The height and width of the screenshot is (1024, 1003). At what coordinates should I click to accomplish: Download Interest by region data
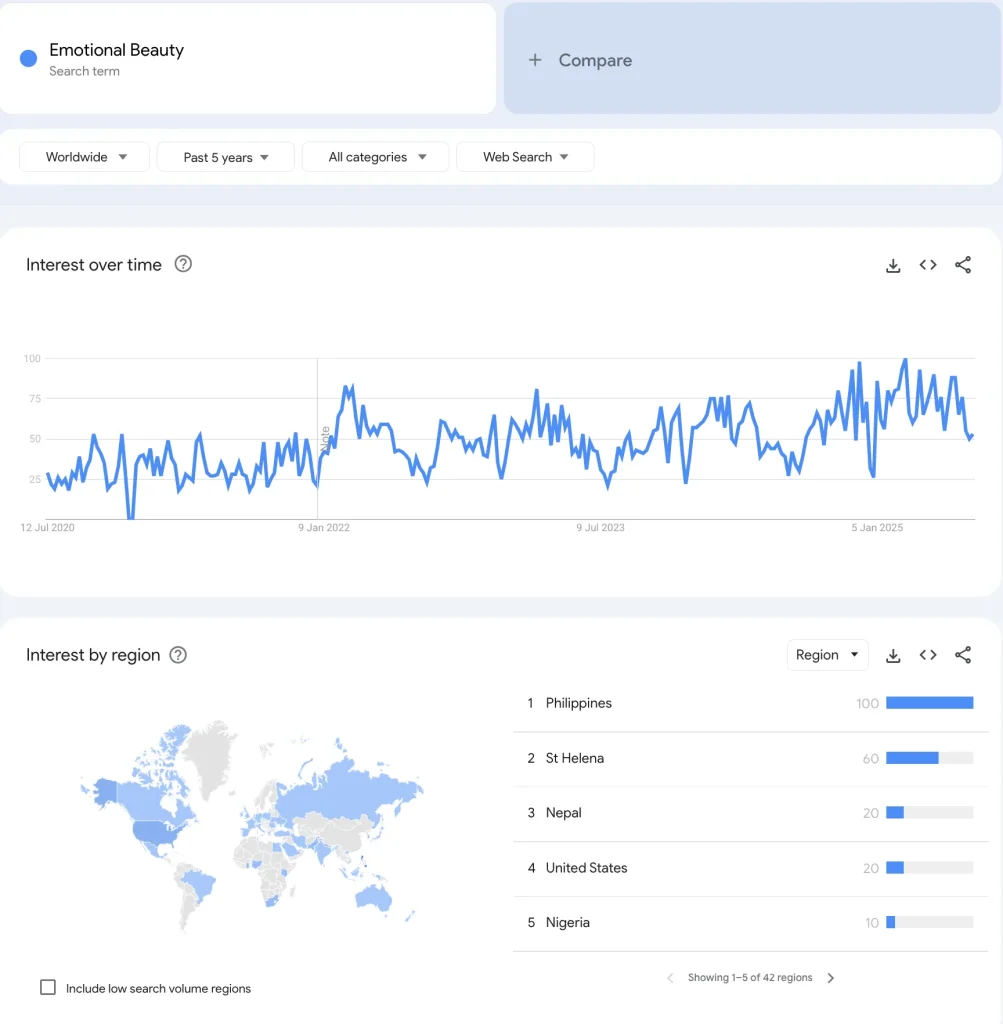[893, 655]
